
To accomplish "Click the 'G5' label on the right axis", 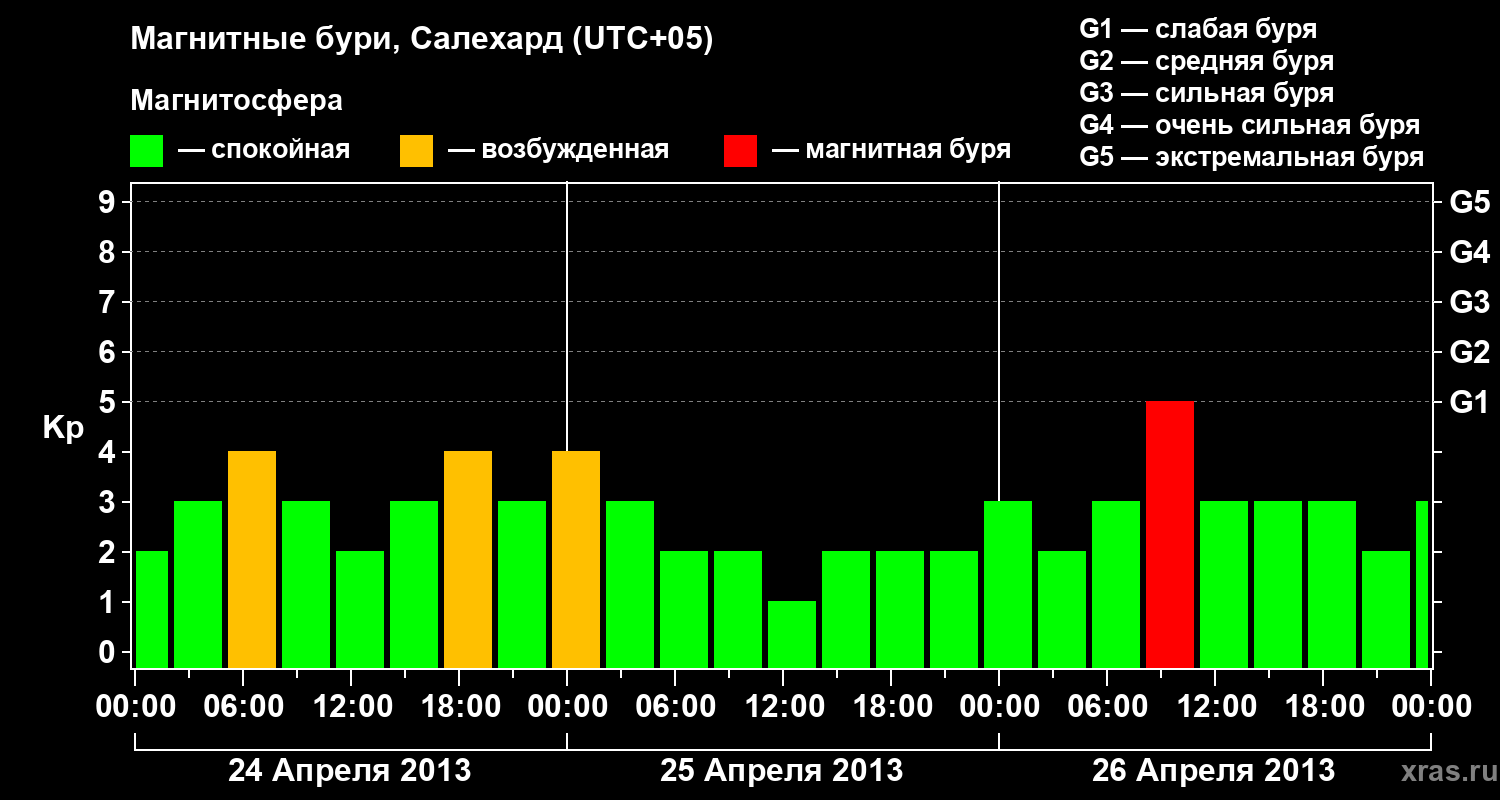I will [1469, 202].
